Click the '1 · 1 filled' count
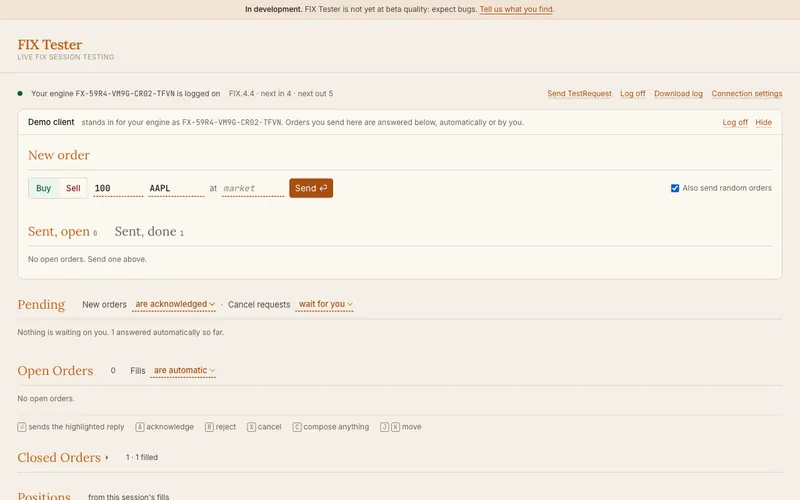 [x=142, y=457]
